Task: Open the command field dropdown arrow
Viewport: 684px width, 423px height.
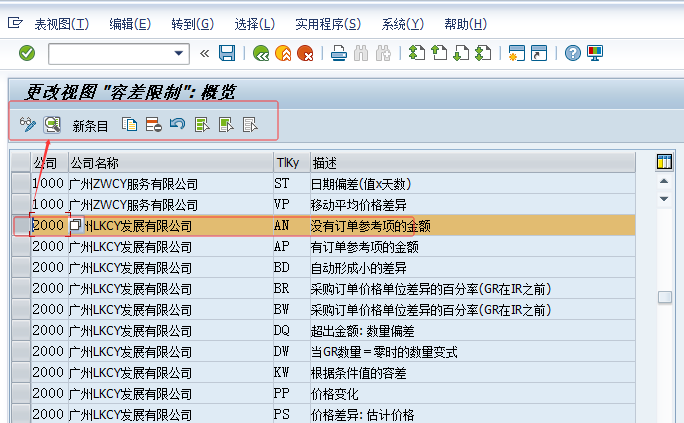Action: click(x=178, y=53)
